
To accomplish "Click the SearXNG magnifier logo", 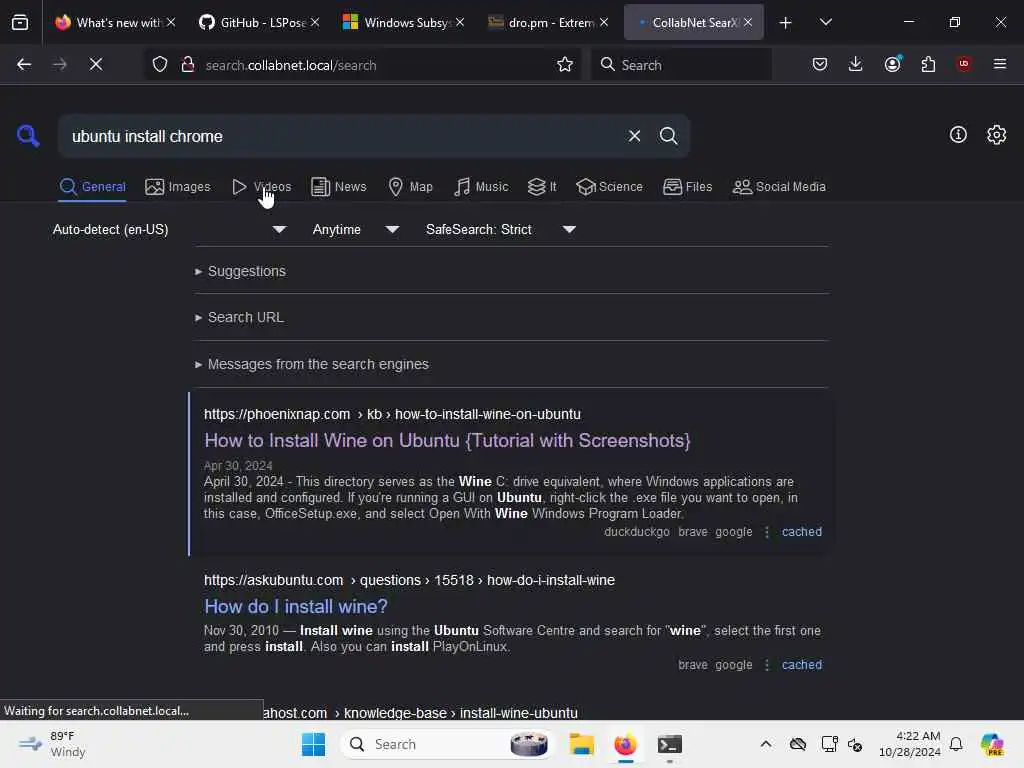I will 28,136.
